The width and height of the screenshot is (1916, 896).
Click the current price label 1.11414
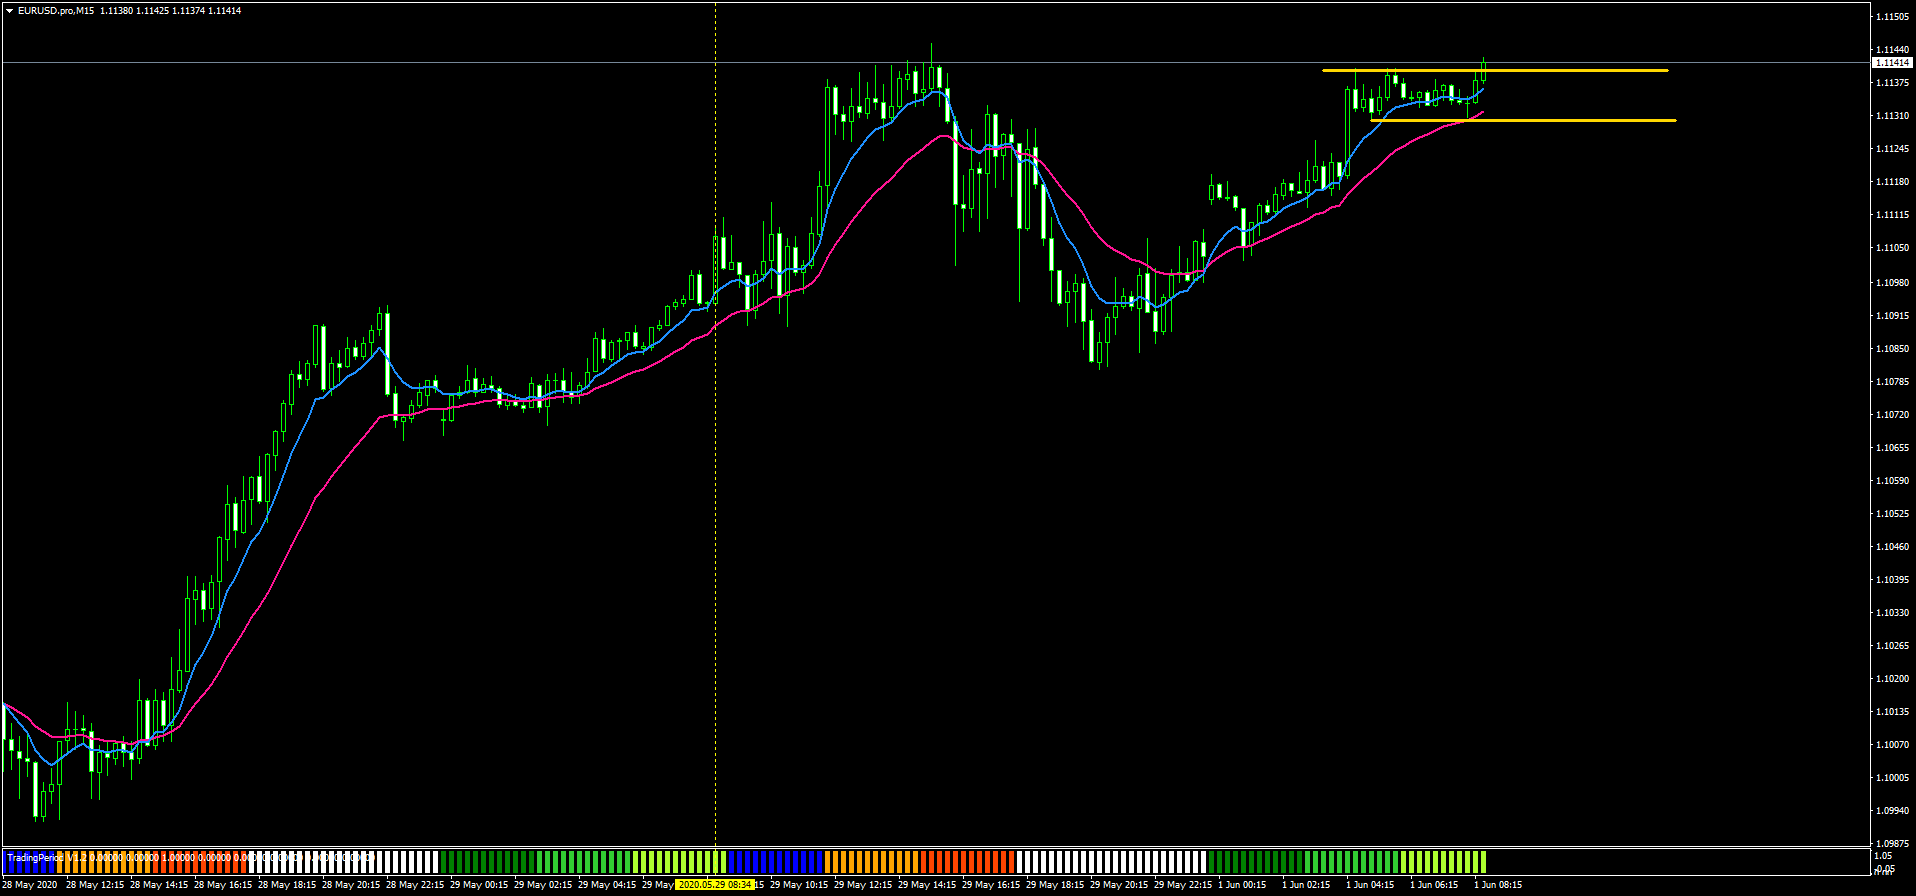pos(1893,62)
